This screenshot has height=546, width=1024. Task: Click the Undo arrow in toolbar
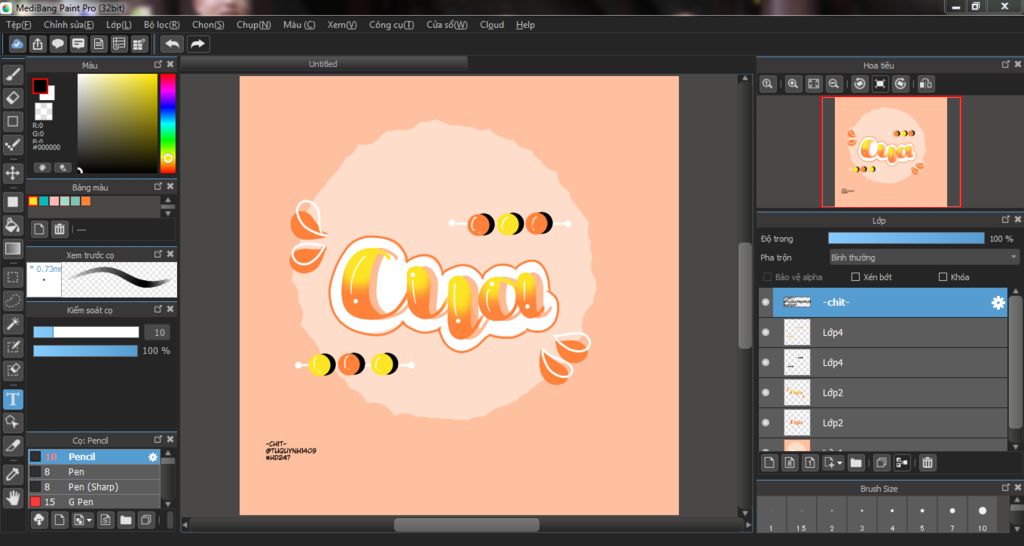tap(172, 44)
